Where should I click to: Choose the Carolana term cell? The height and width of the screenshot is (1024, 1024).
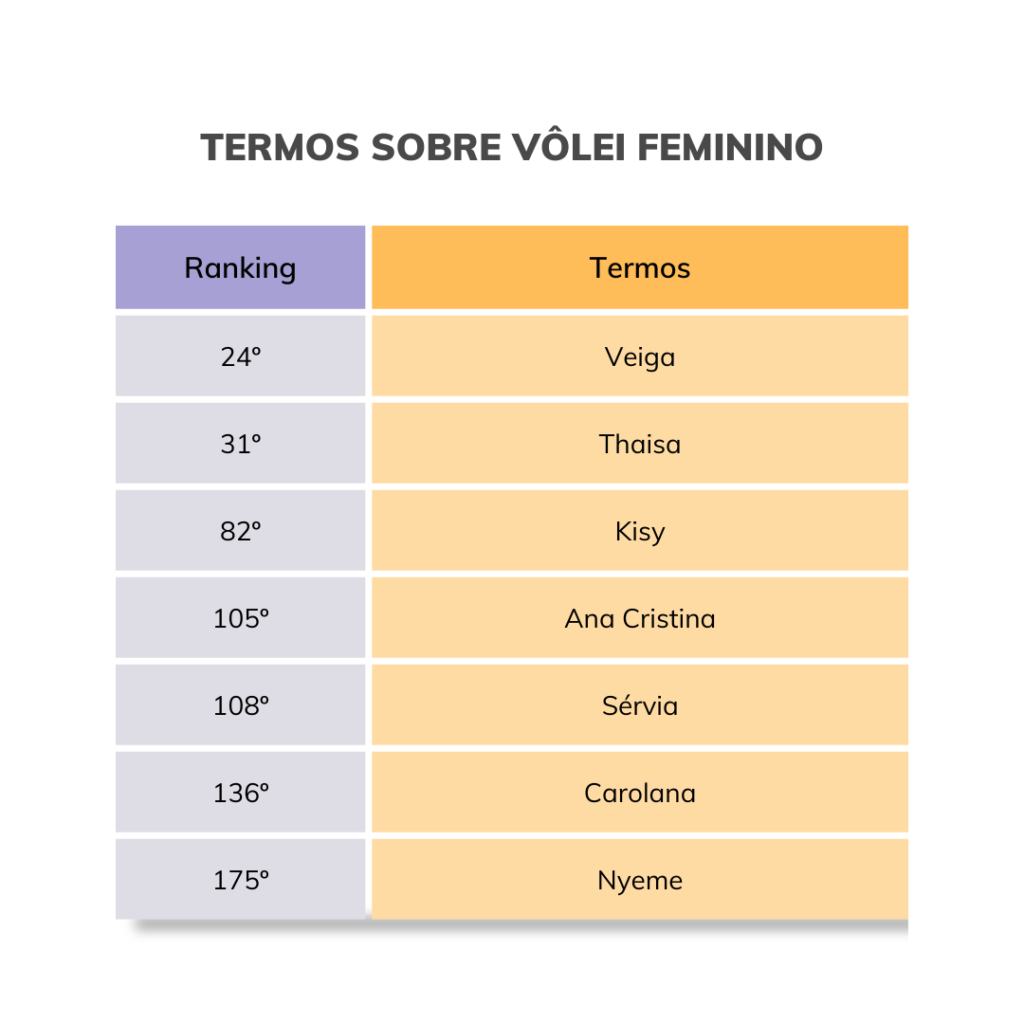point(640,793)
